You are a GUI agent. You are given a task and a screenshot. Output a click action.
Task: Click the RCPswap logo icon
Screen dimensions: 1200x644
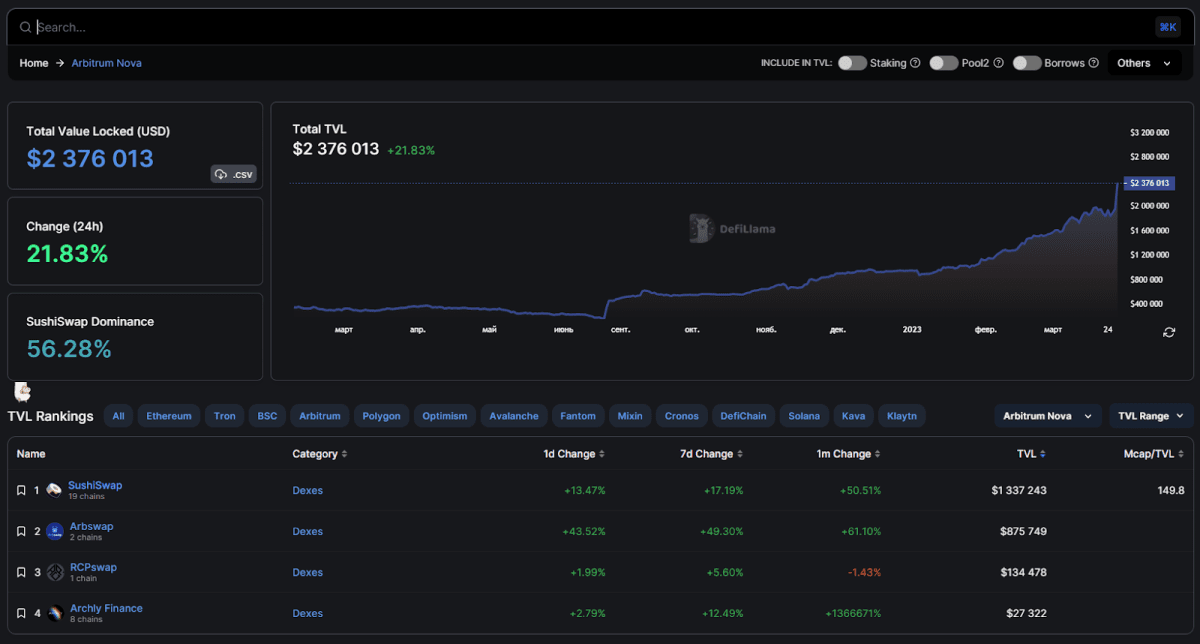[54, 572]
